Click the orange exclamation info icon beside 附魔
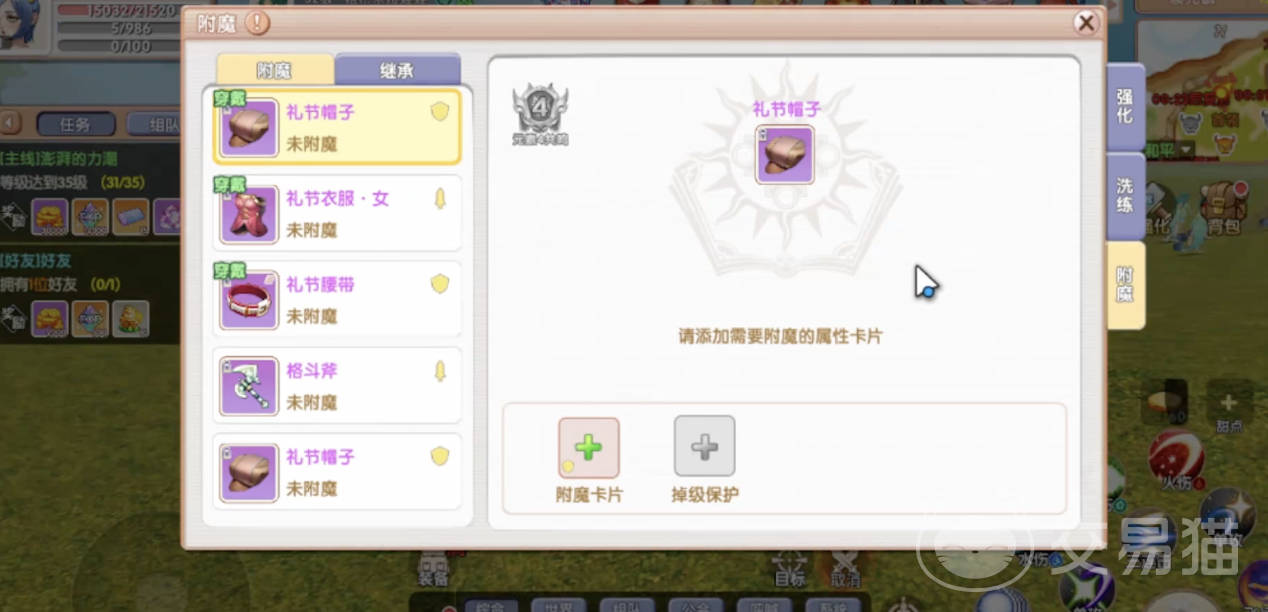1268x612 pixels. 257,23
